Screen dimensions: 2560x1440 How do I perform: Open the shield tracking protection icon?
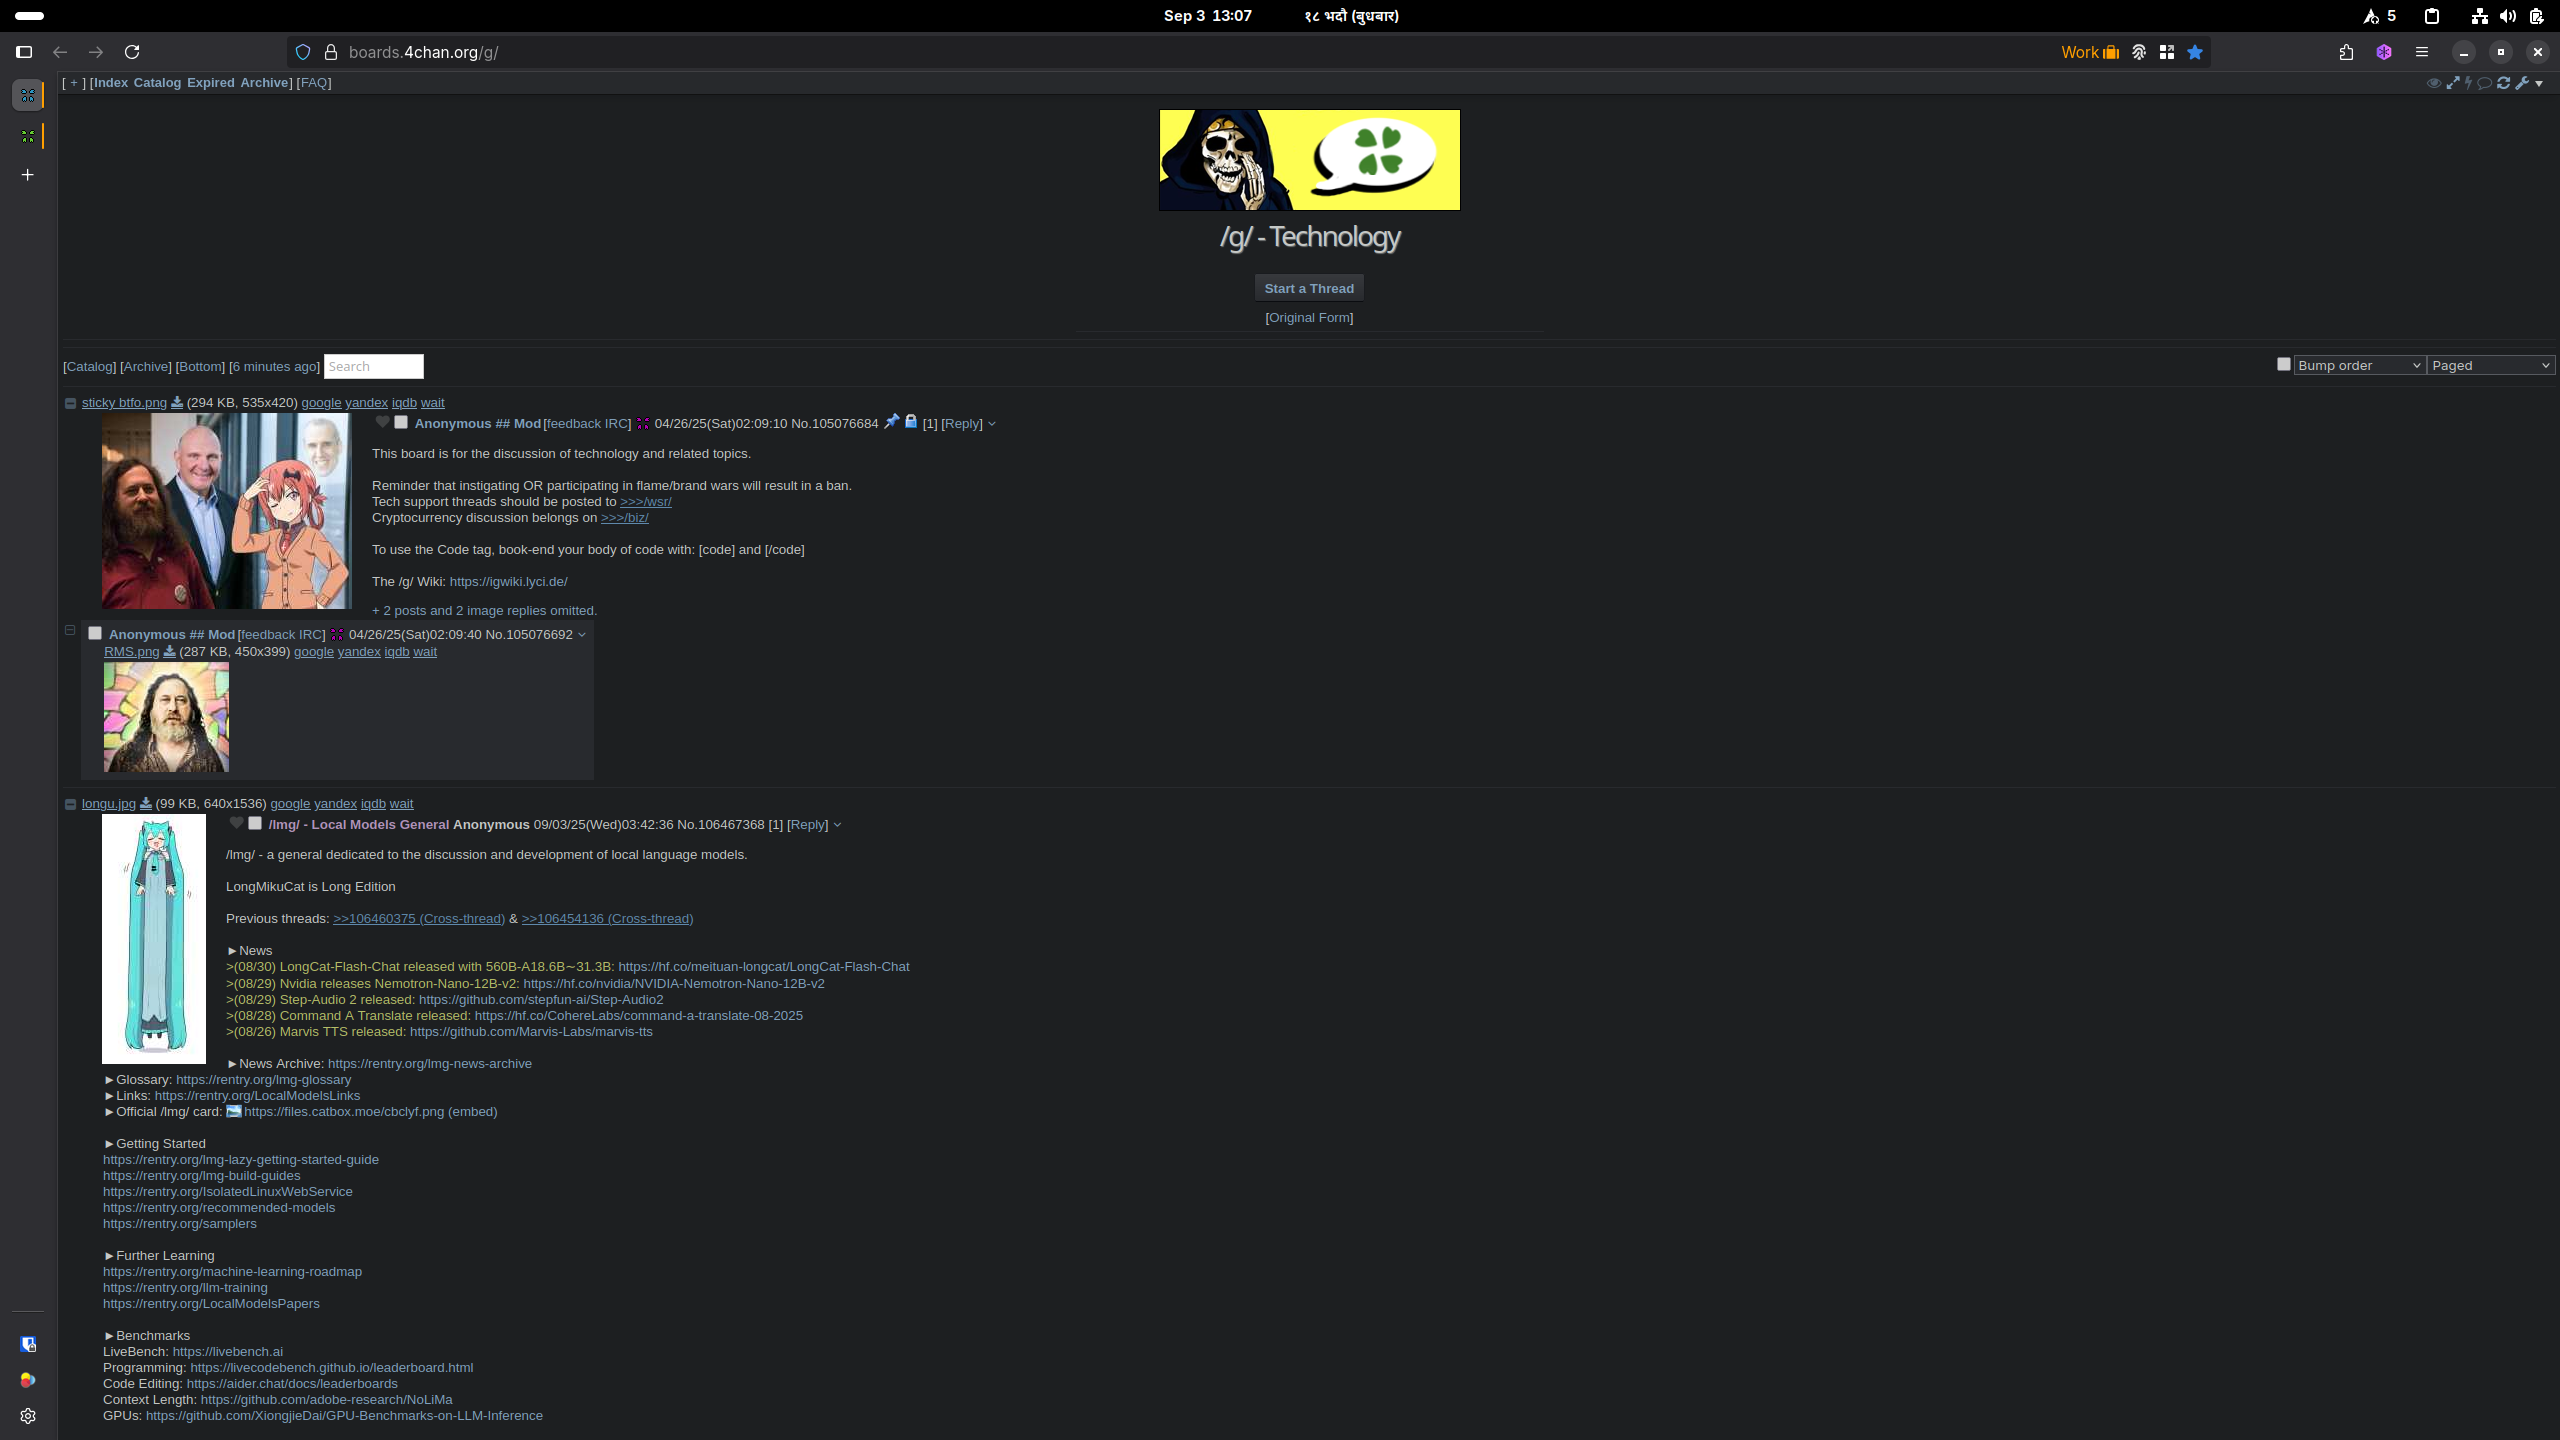coord(303,52)
